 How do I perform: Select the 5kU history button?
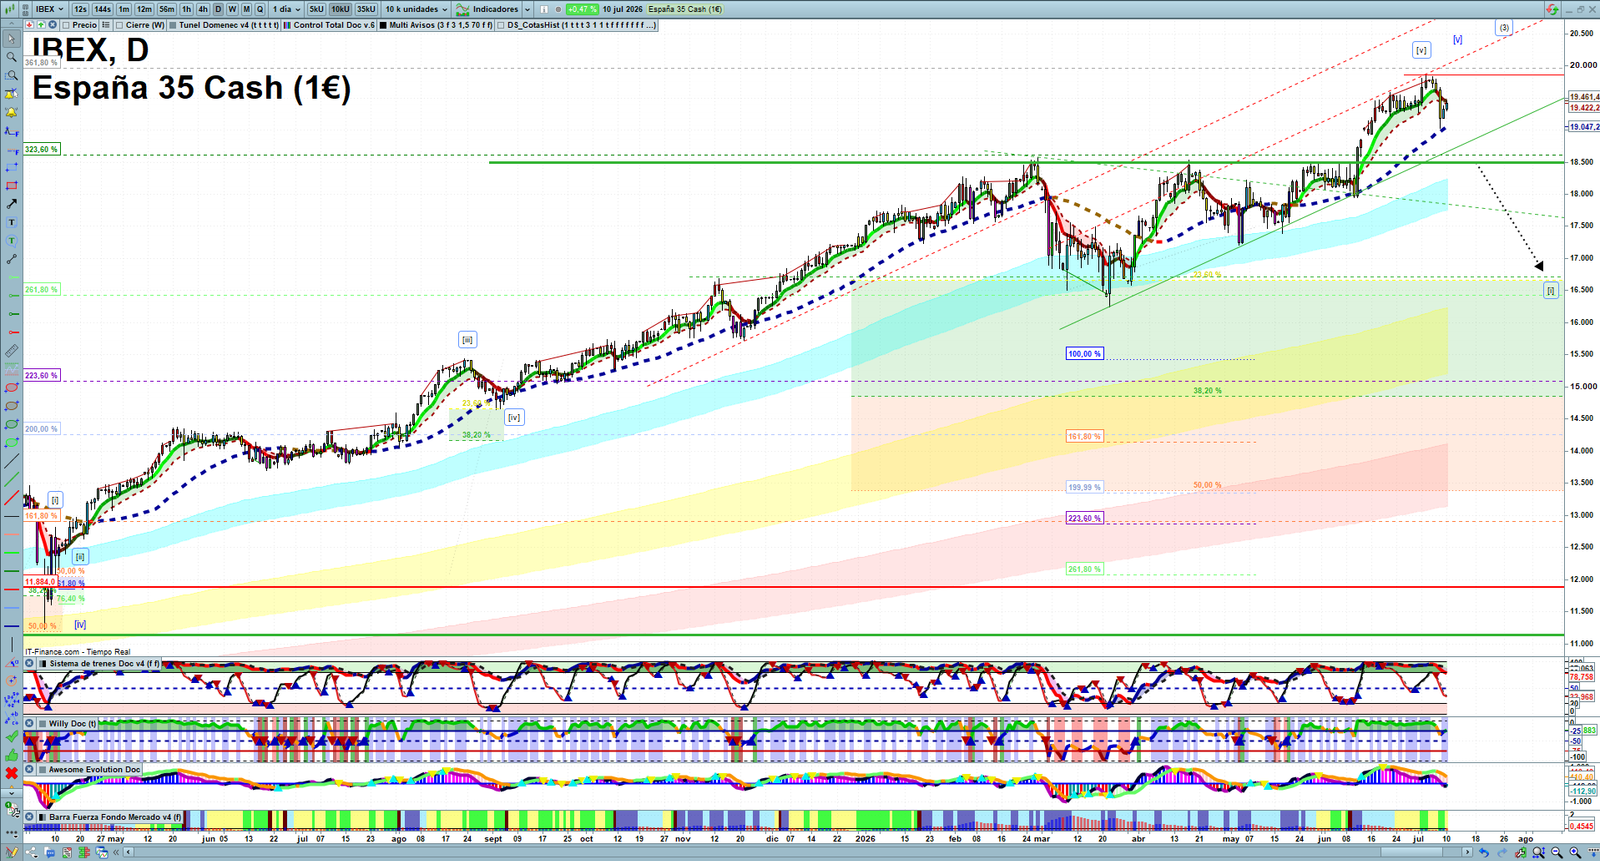pyautogui.click(x=316, y=9)
